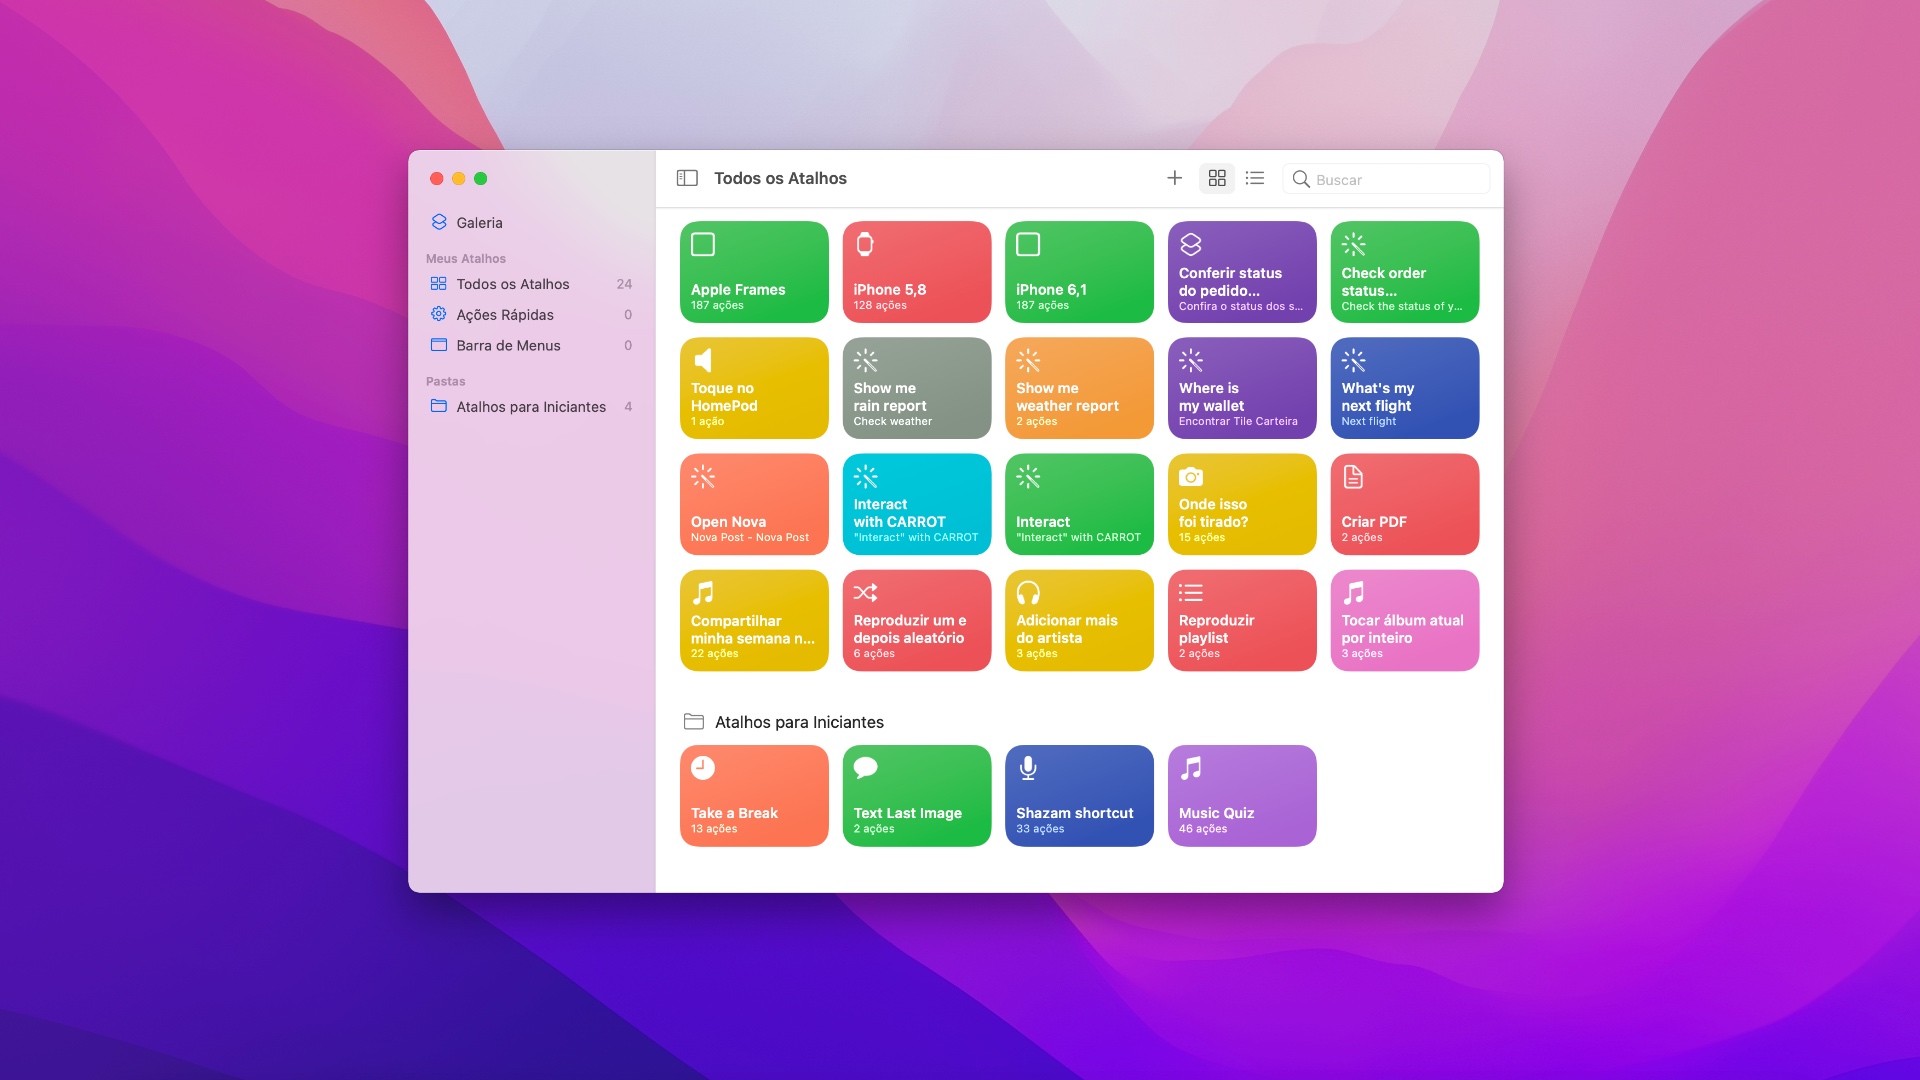1920x1080 pixels.
Task: Switch to list view layout
Action: coord(1254,178)
